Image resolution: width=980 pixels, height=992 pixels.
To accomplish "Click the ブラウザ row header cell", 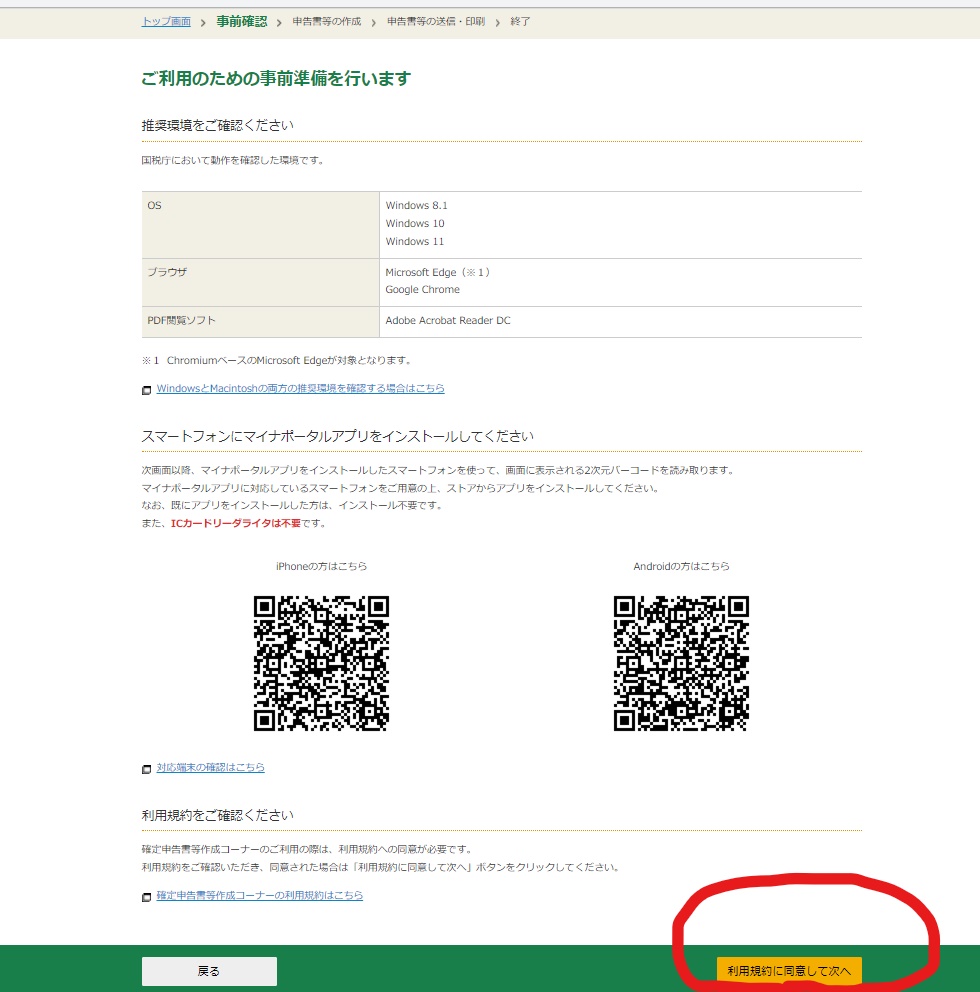I will point(261,283).
